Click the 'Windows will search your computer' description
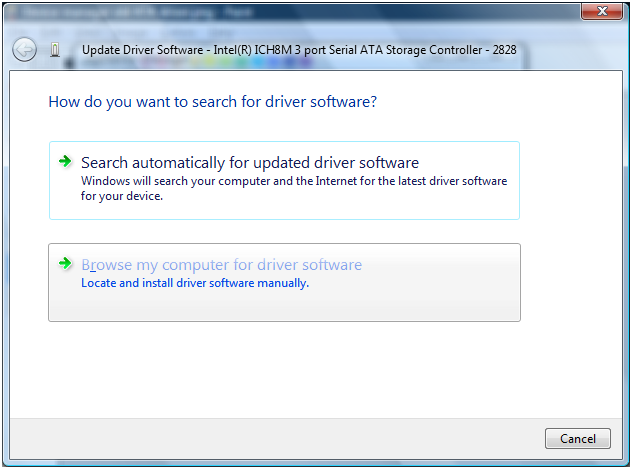The width and height of the screenshot is (632, 469). [293, 182]
